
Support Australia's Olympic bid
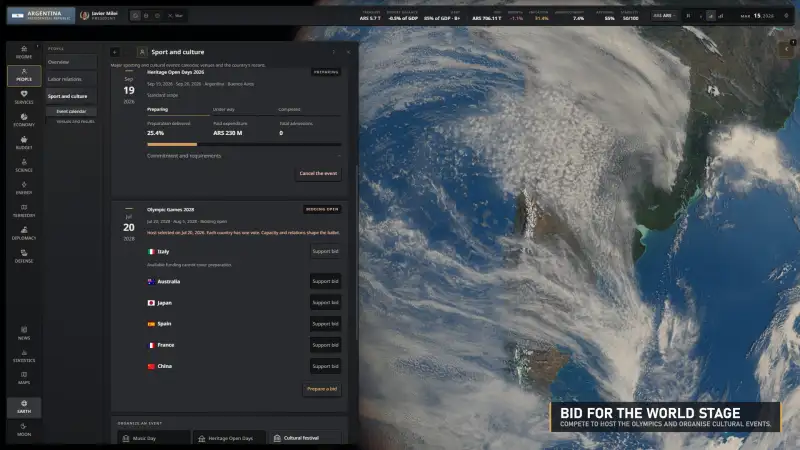[x=326, y=281]
